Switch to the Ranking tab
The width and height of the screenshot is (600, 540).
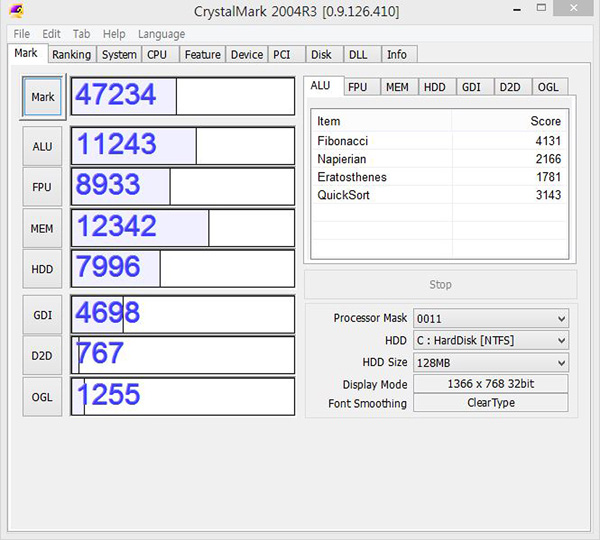click(72, 55)
